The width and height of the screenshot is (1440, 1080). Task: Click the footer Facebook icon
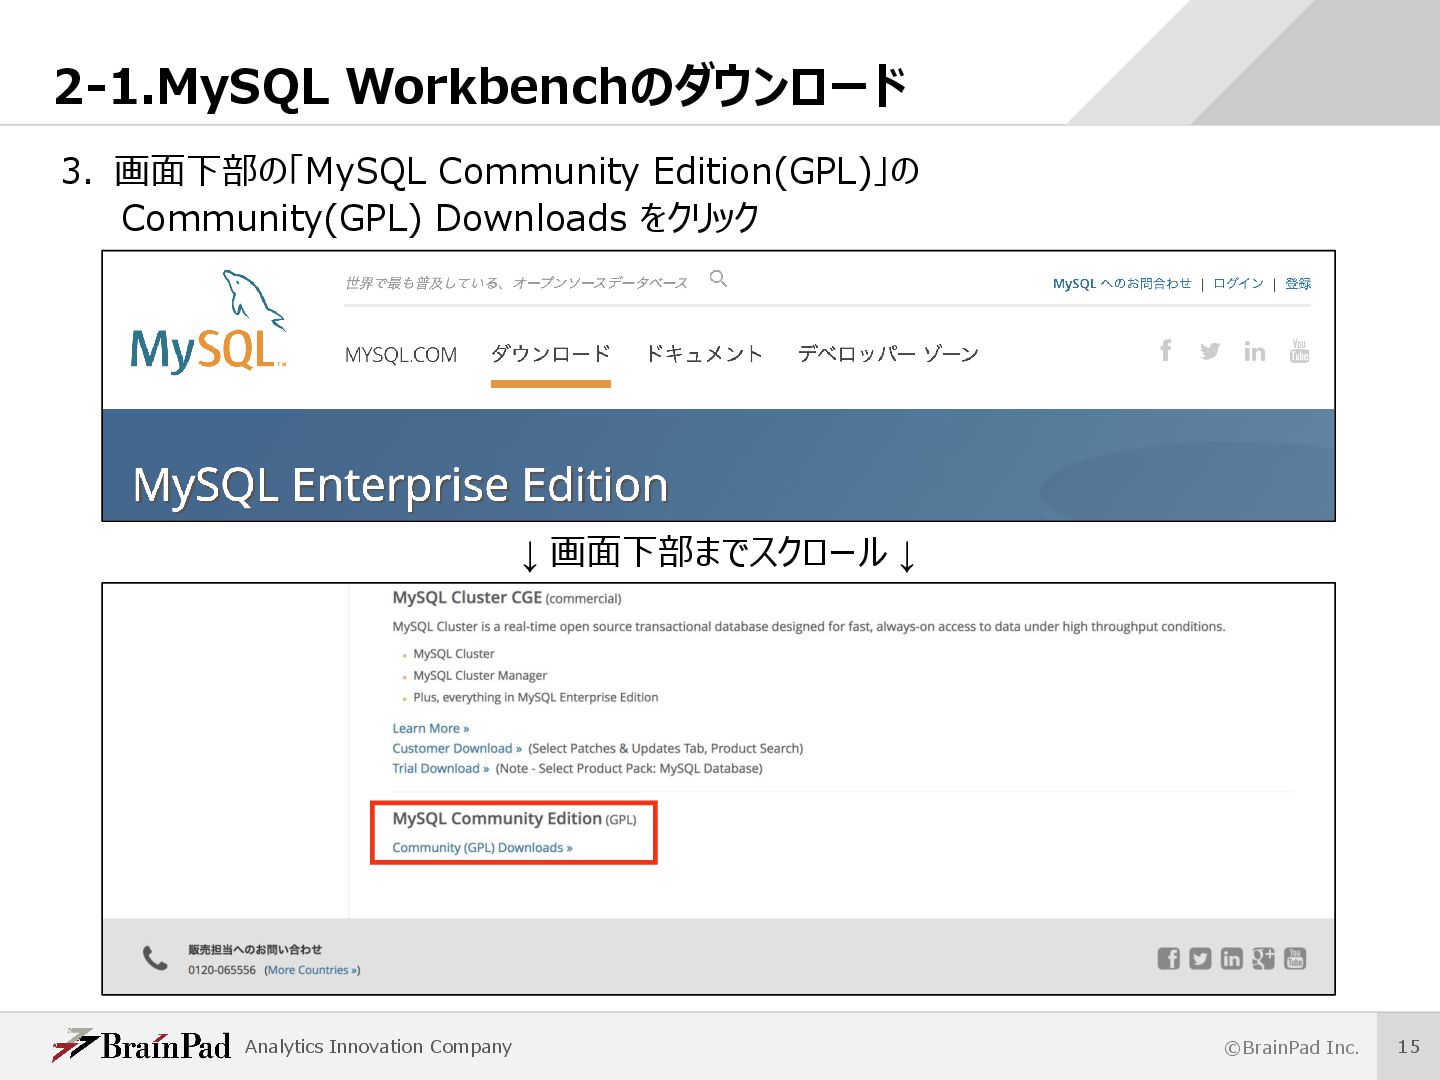1169,958
